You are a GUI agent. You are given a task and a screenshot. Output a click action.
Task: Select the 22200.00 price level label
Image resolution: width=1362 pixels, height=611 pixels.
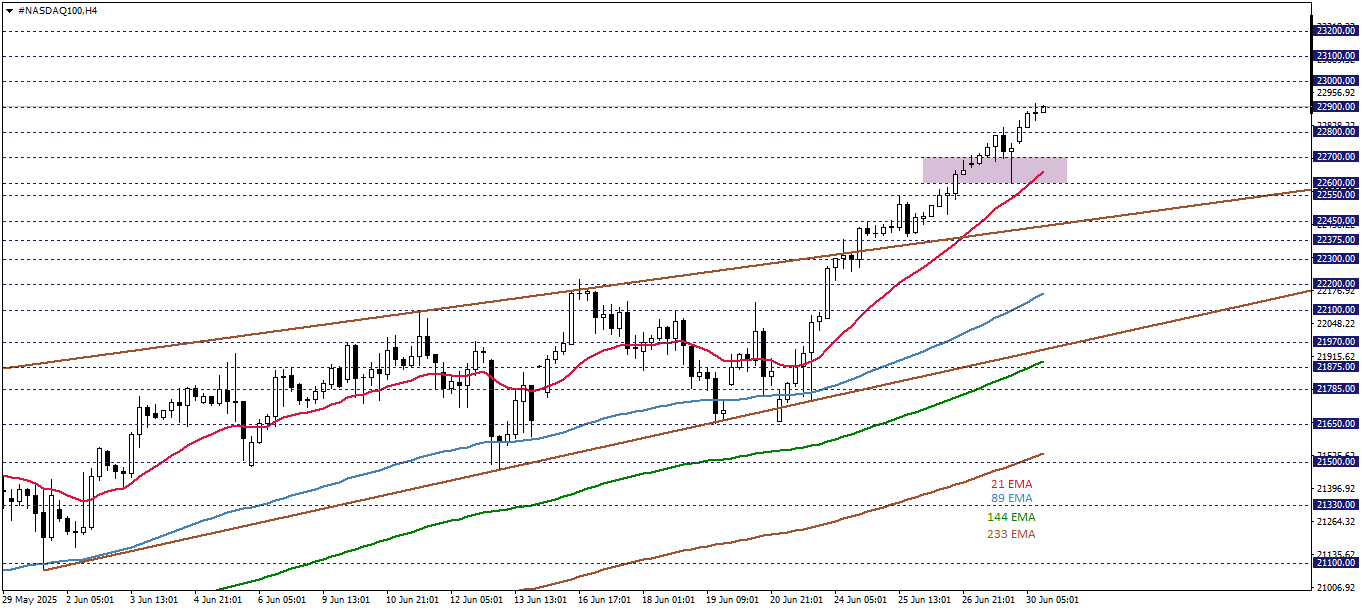coord(1336,284)
